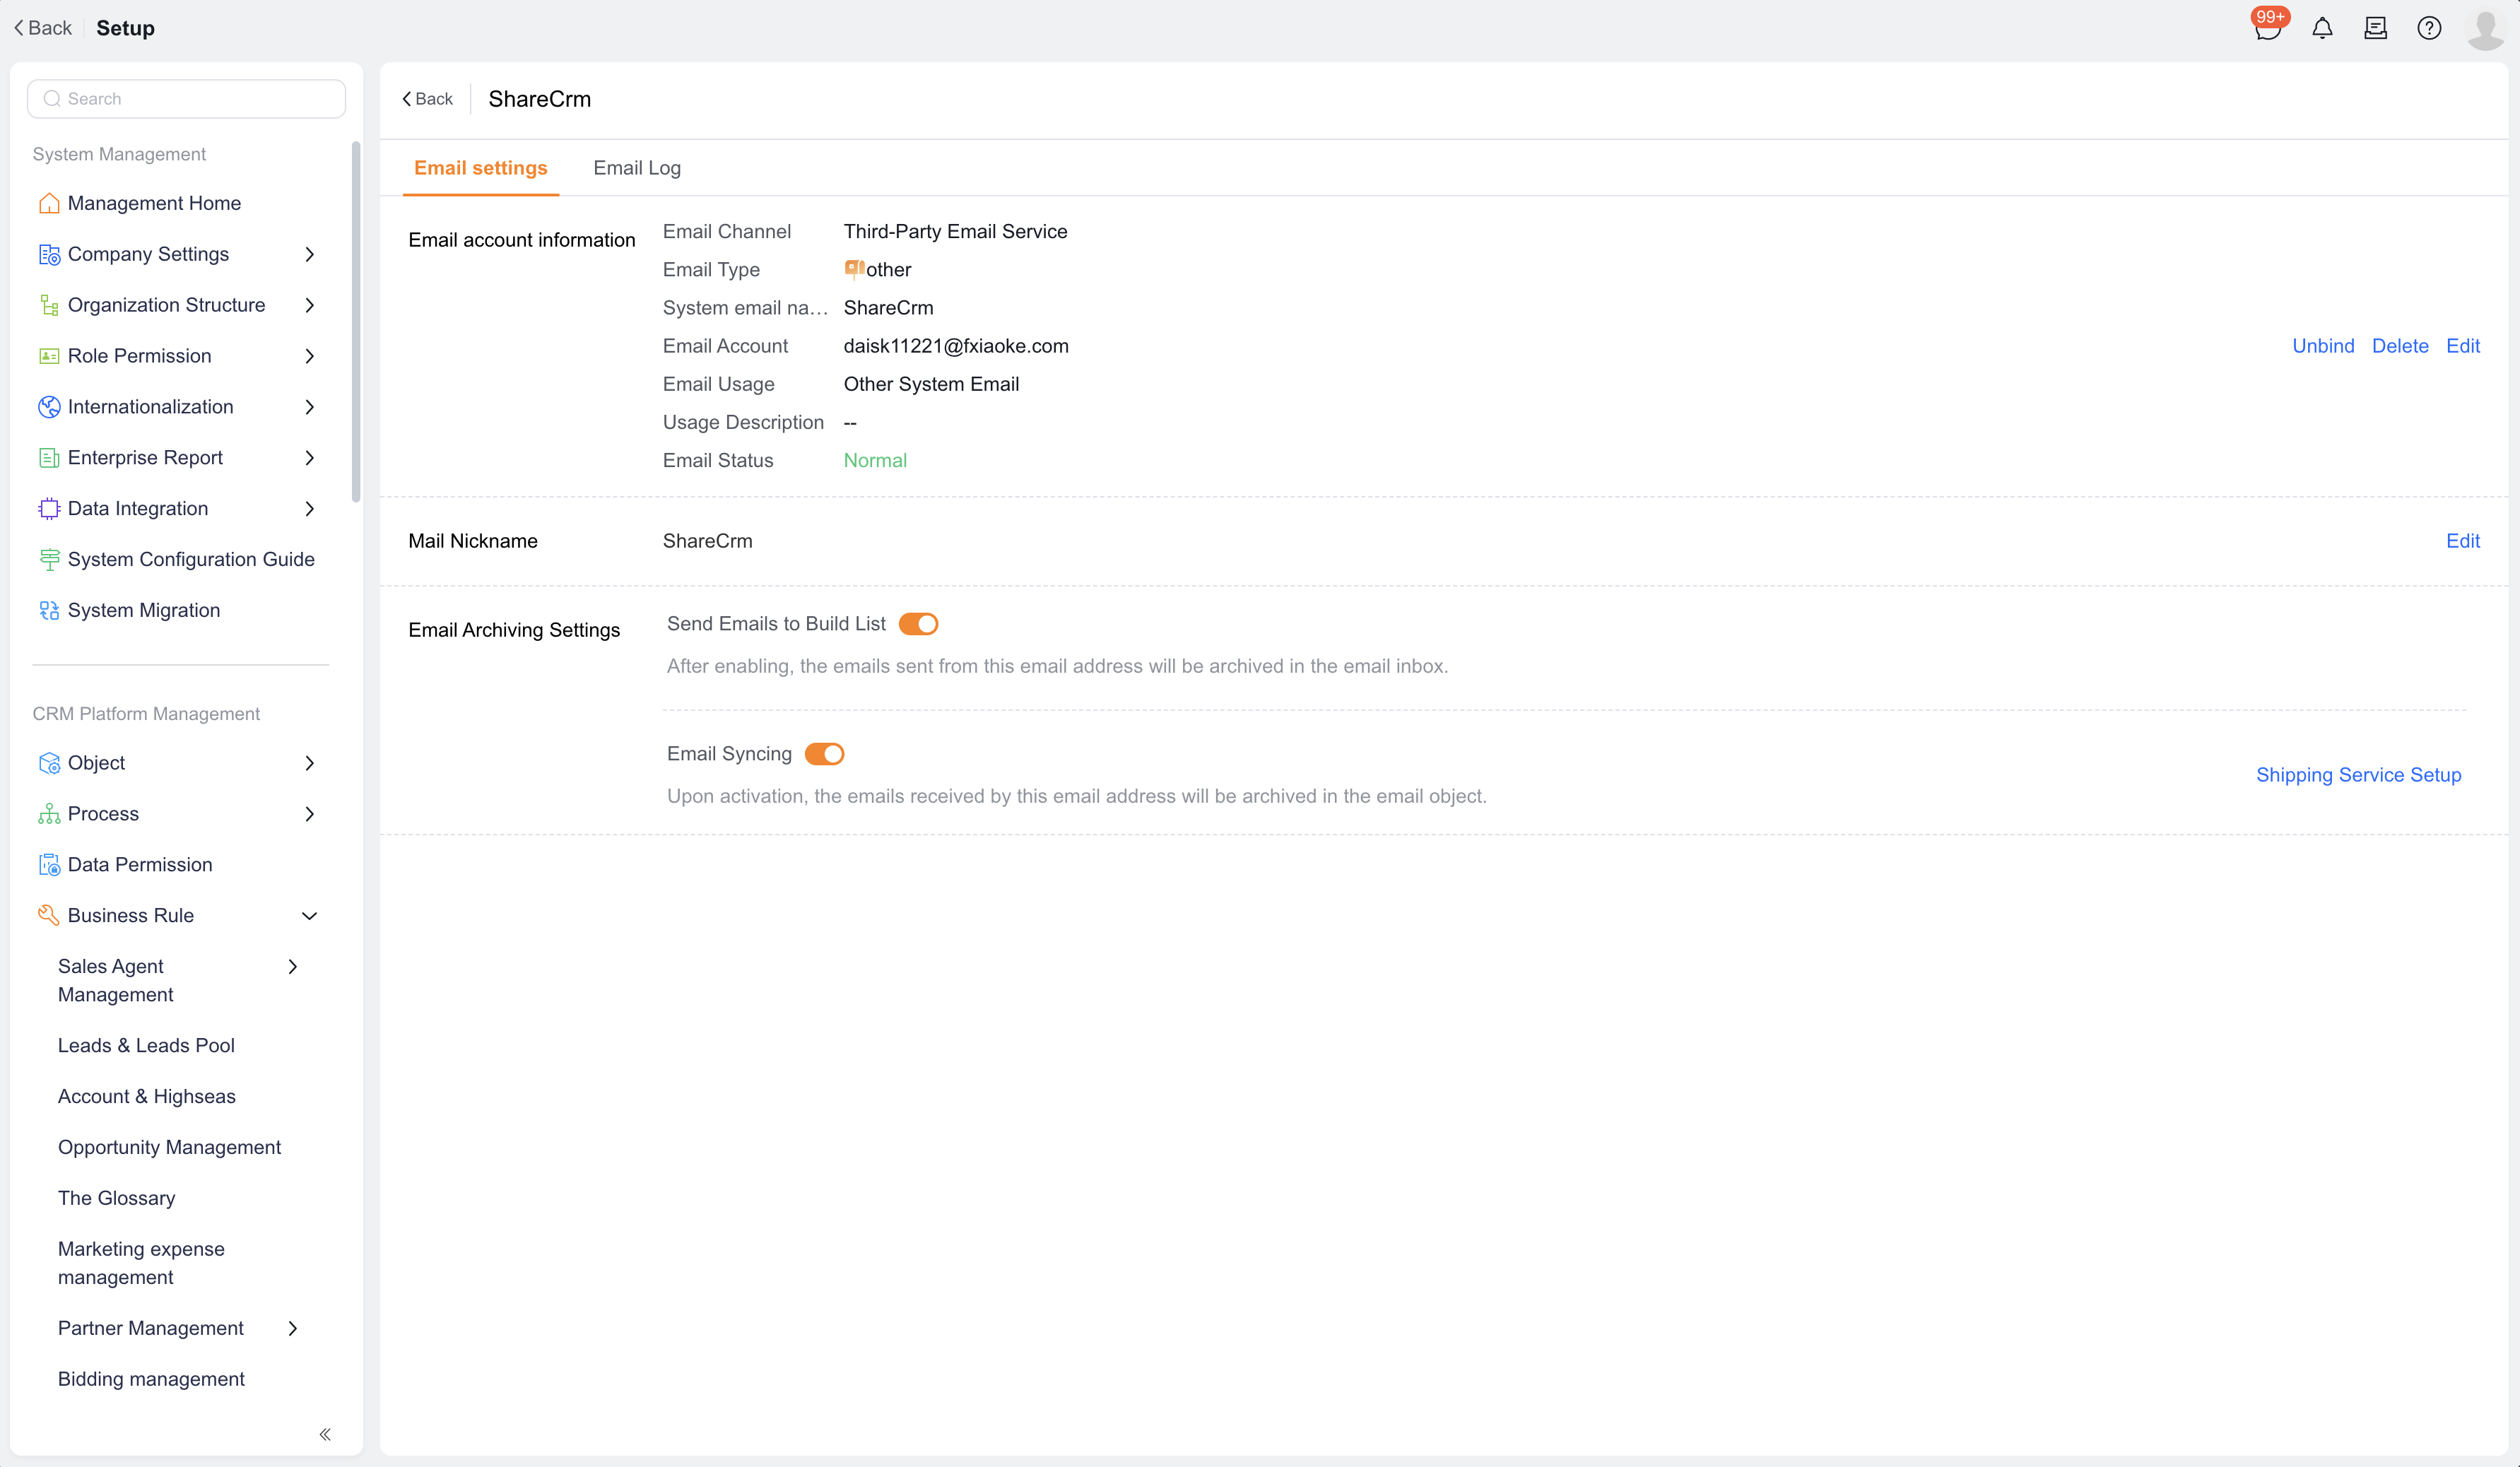Screen dimensions: 2520x1467
Task: Open the help question mark icon
Action: 2429,28
